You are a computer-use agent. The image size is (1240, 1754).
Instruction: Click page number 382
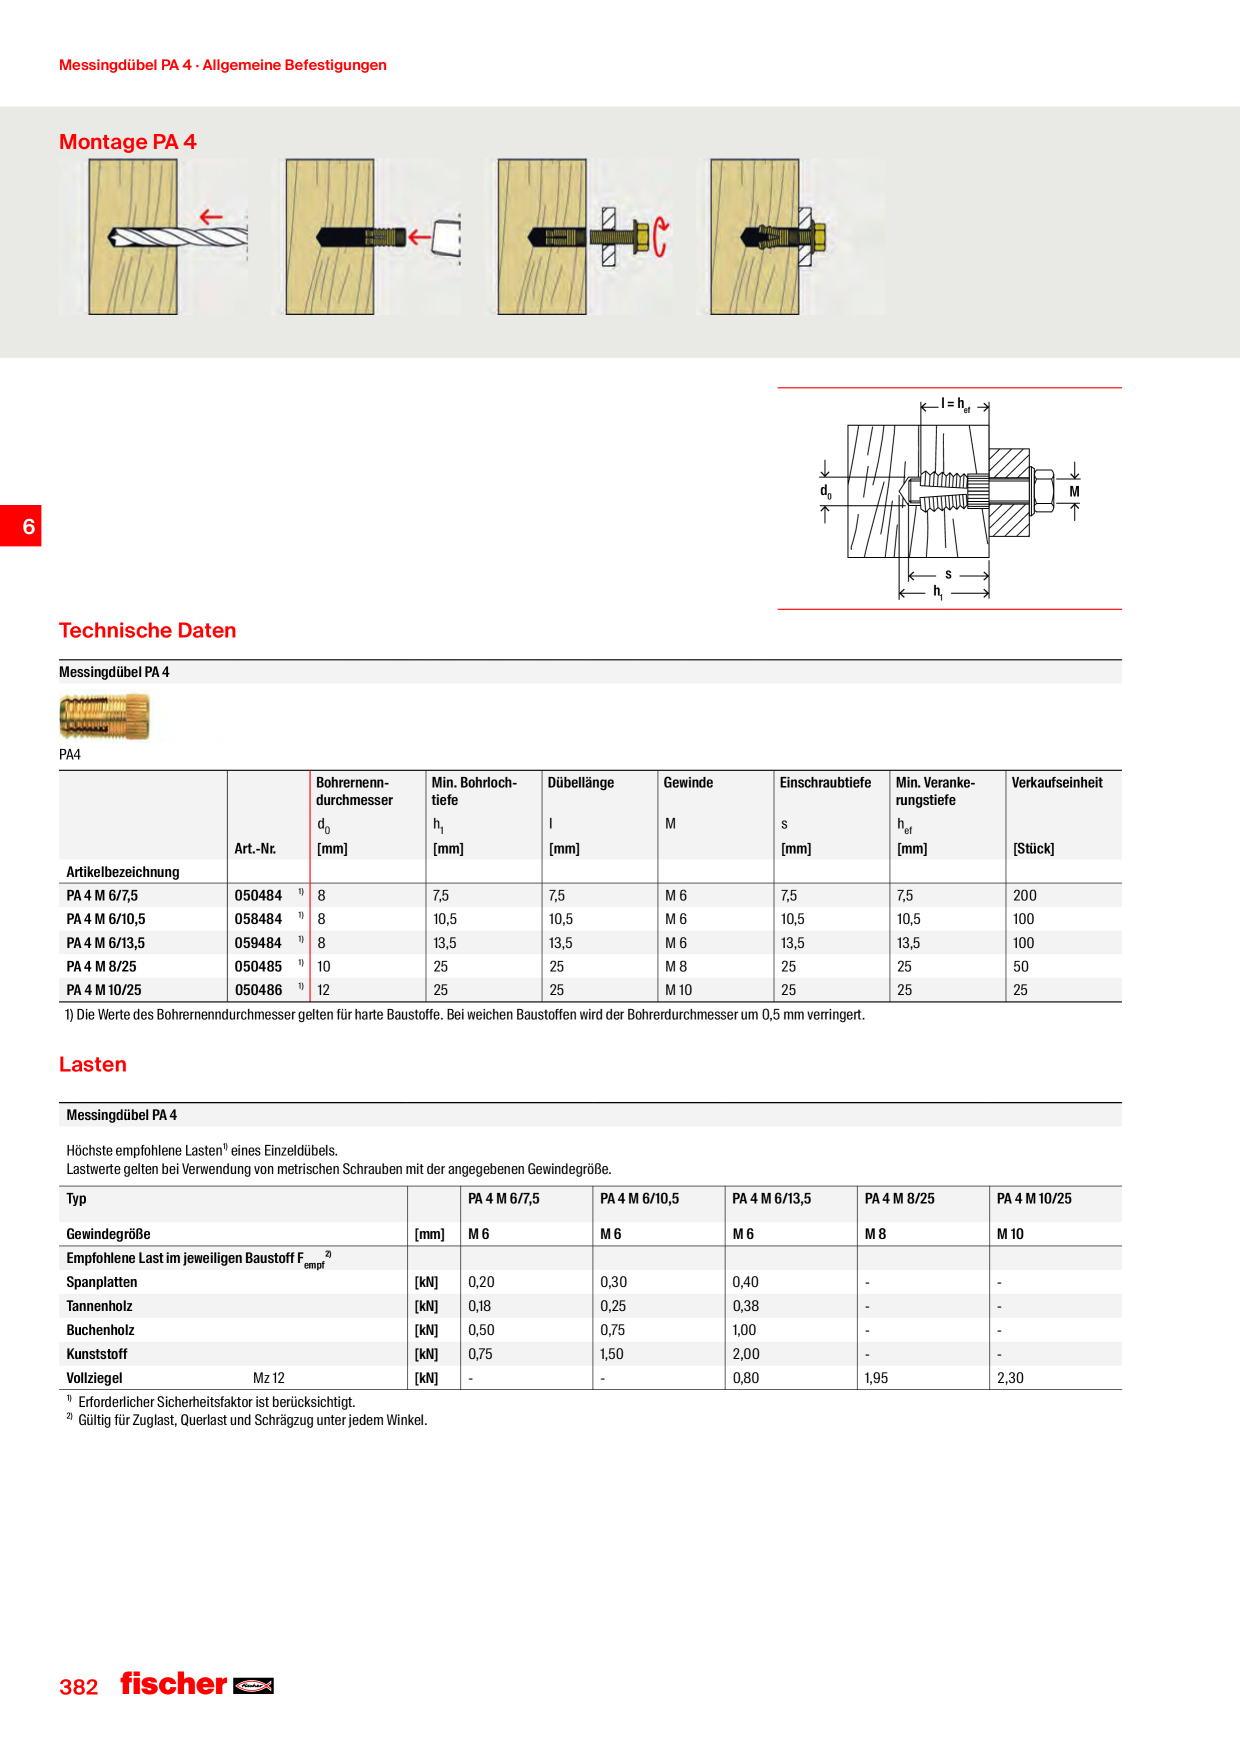[x=79, y=1687]
